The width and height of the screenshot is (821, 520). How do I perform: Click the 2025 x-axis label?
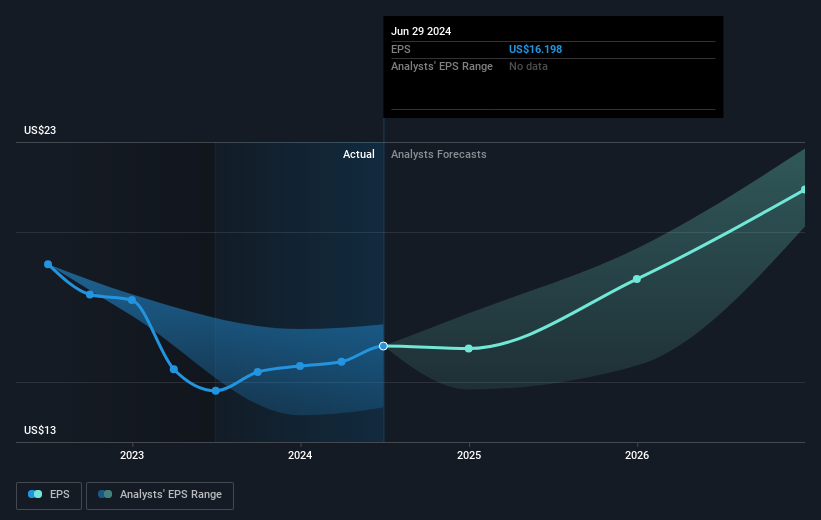click(469, 455)
